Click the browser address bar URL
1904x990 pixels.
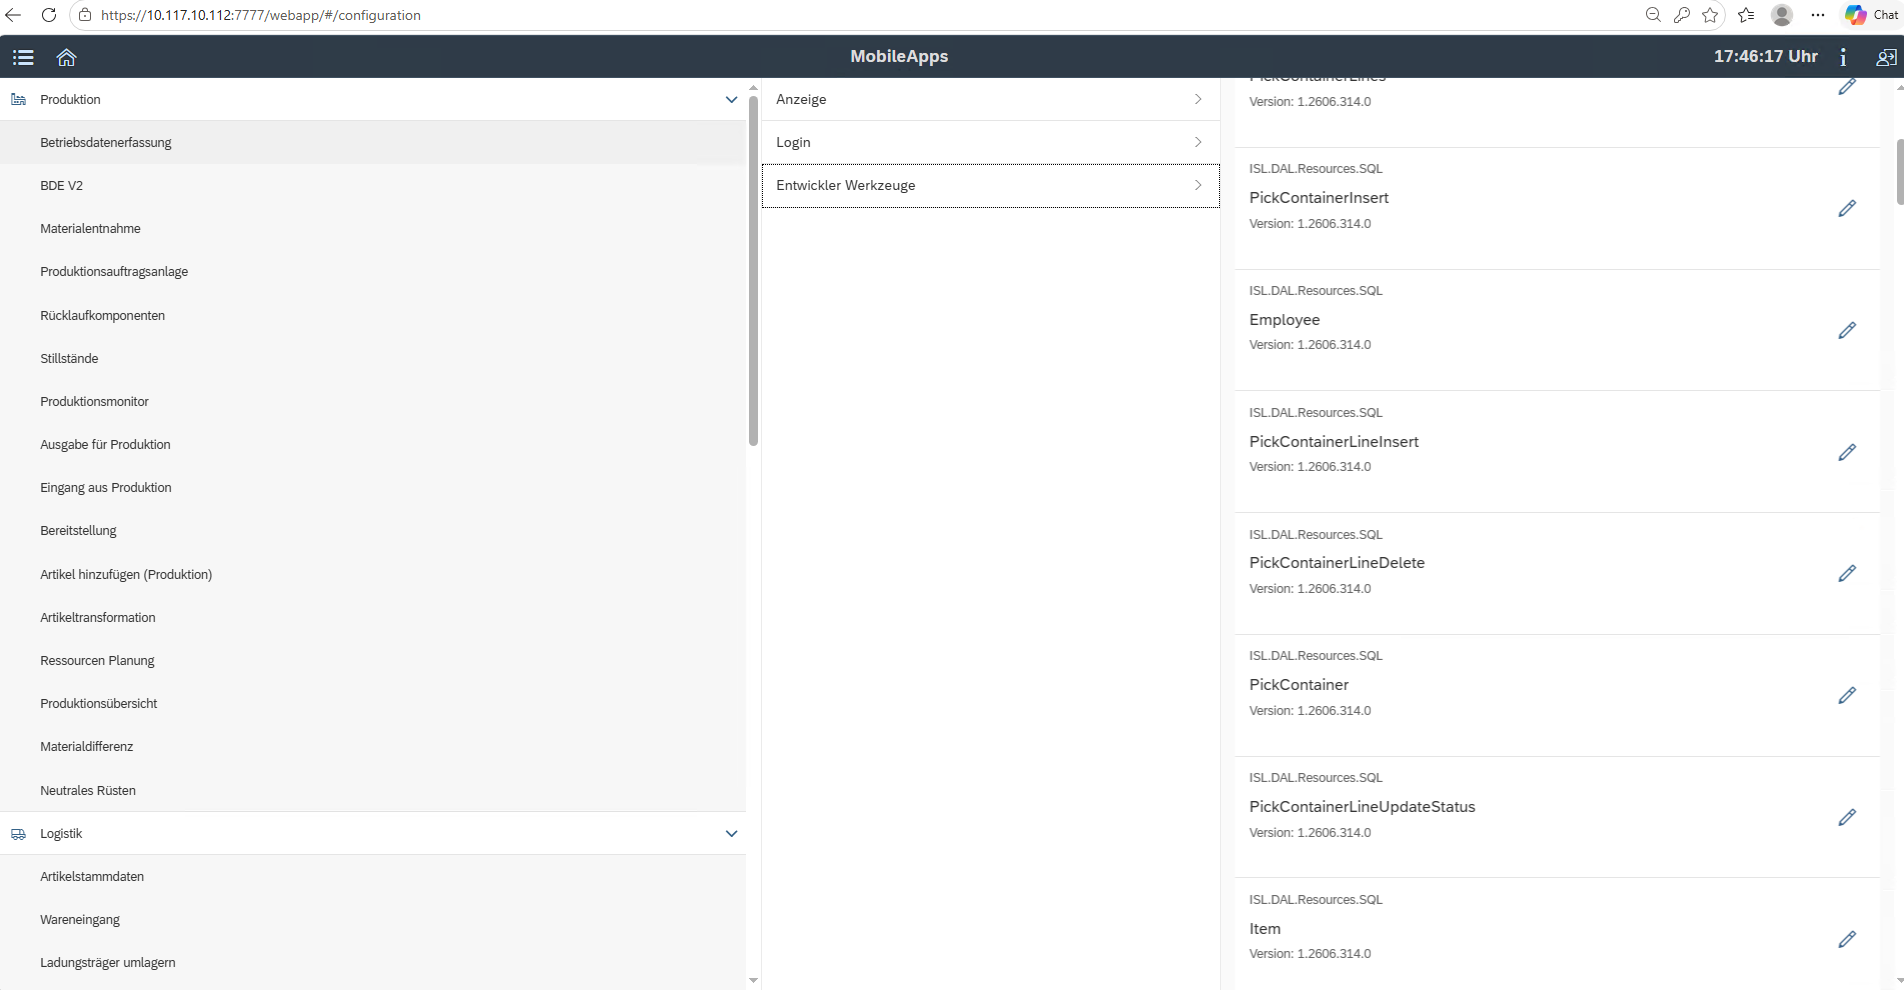click(x=260, y=15)
